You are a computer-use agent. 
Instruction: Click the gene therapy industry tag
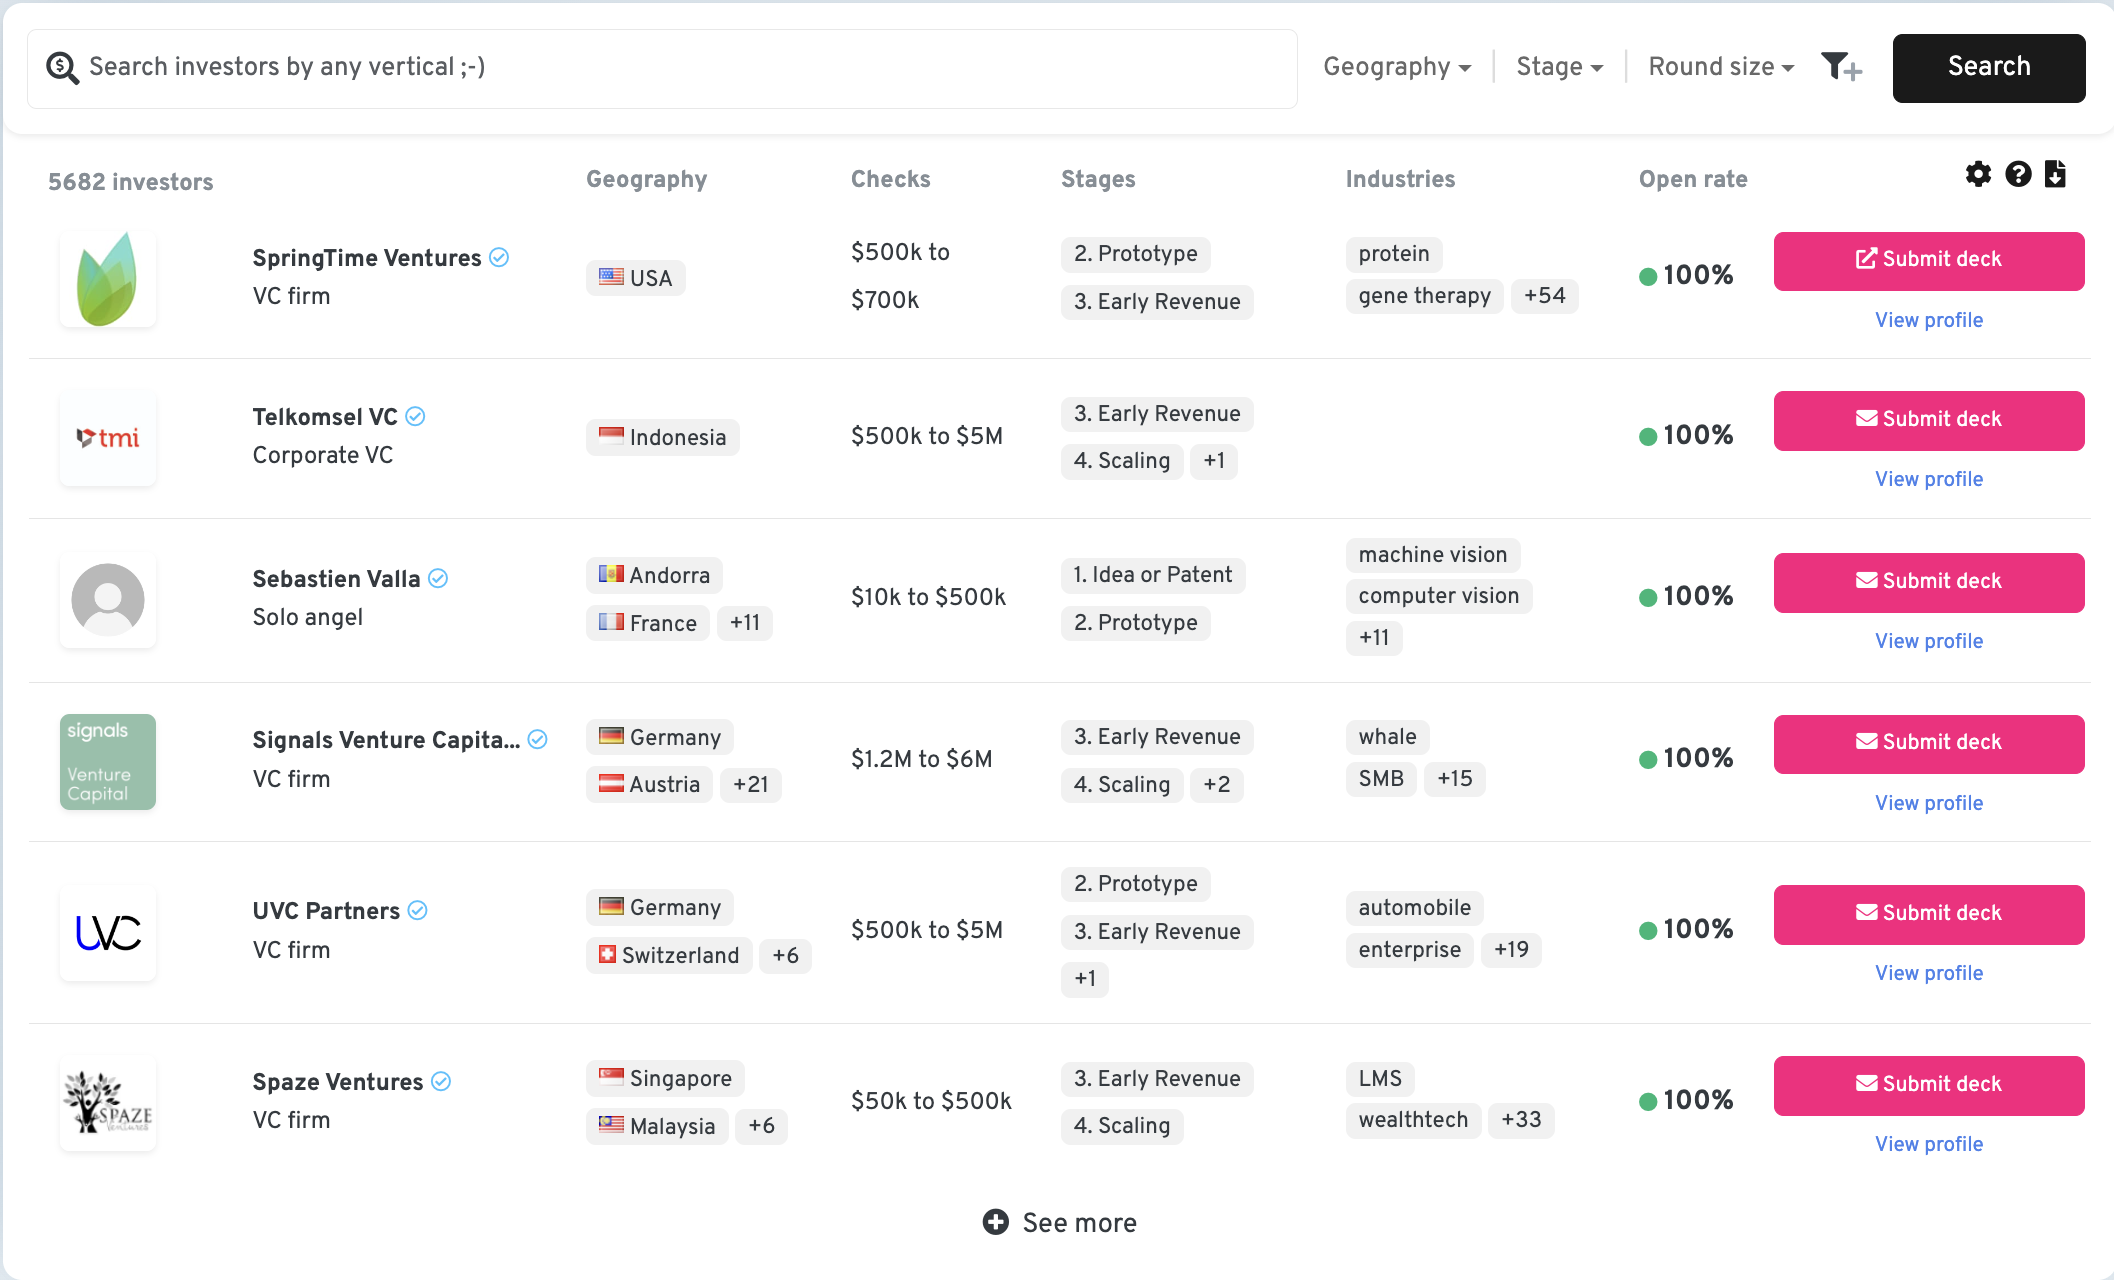tap(1424, 296)
